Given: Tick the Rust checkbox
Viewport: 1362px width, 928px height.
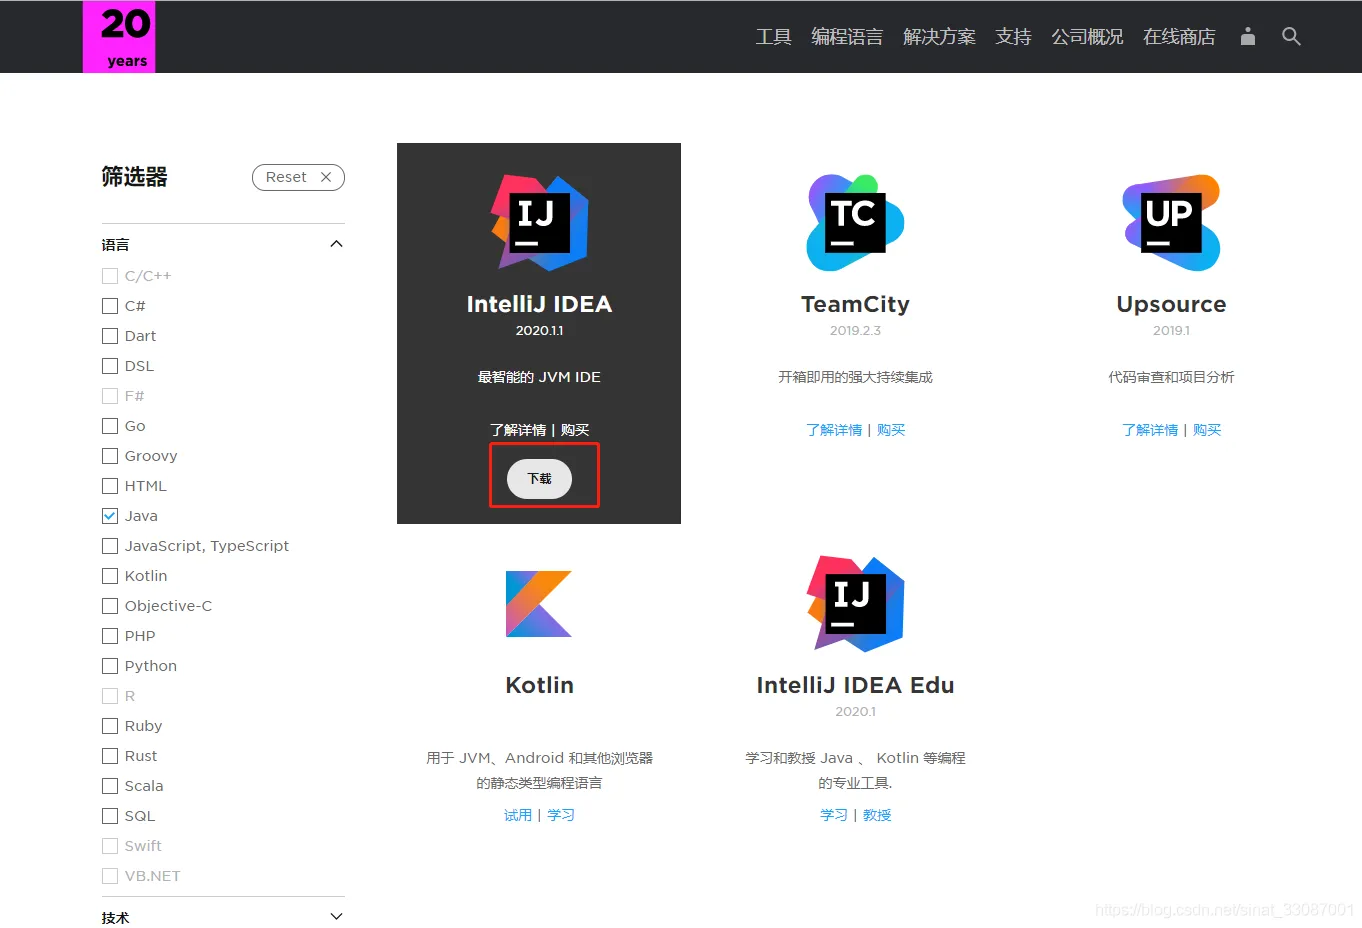Looking at the screenshot, I should point(110,756).
